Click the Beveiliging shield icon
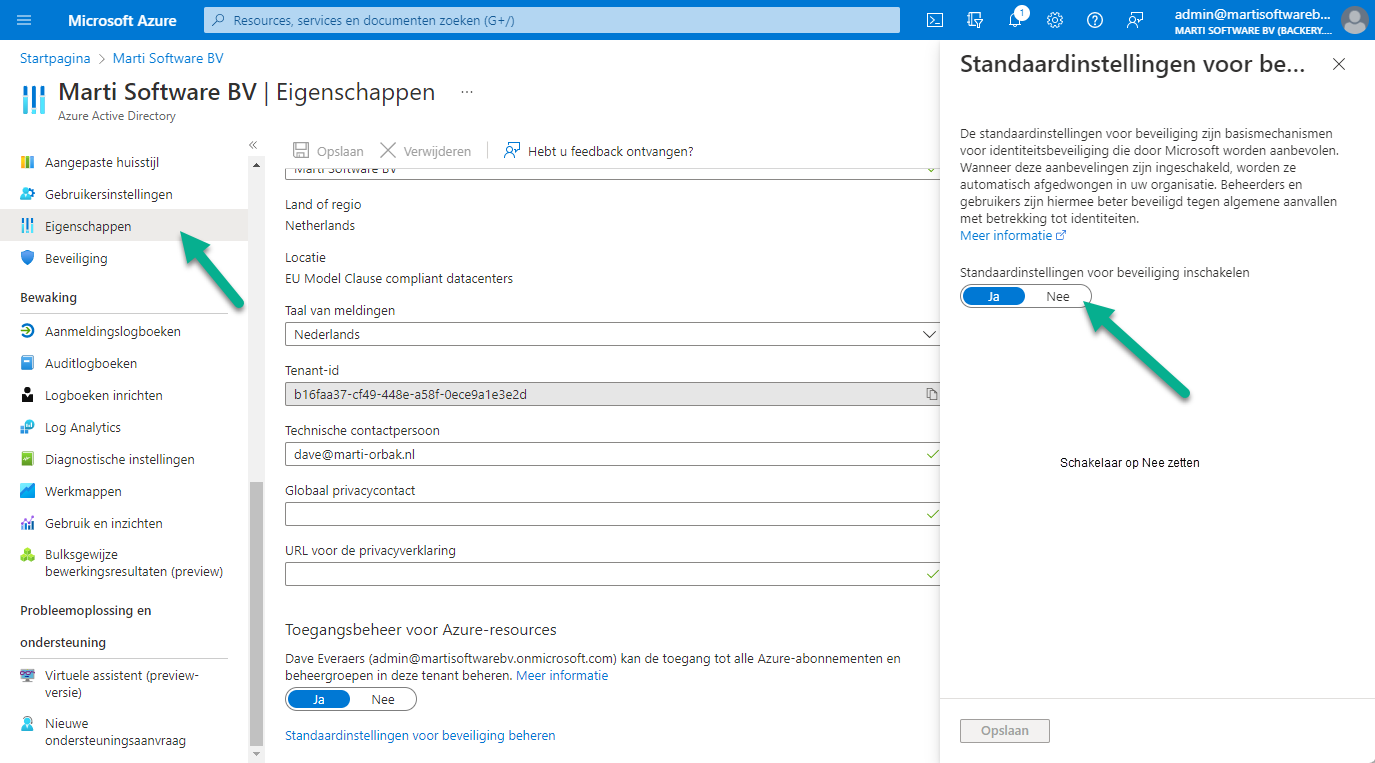The image size is (1375, 763). 27,258
